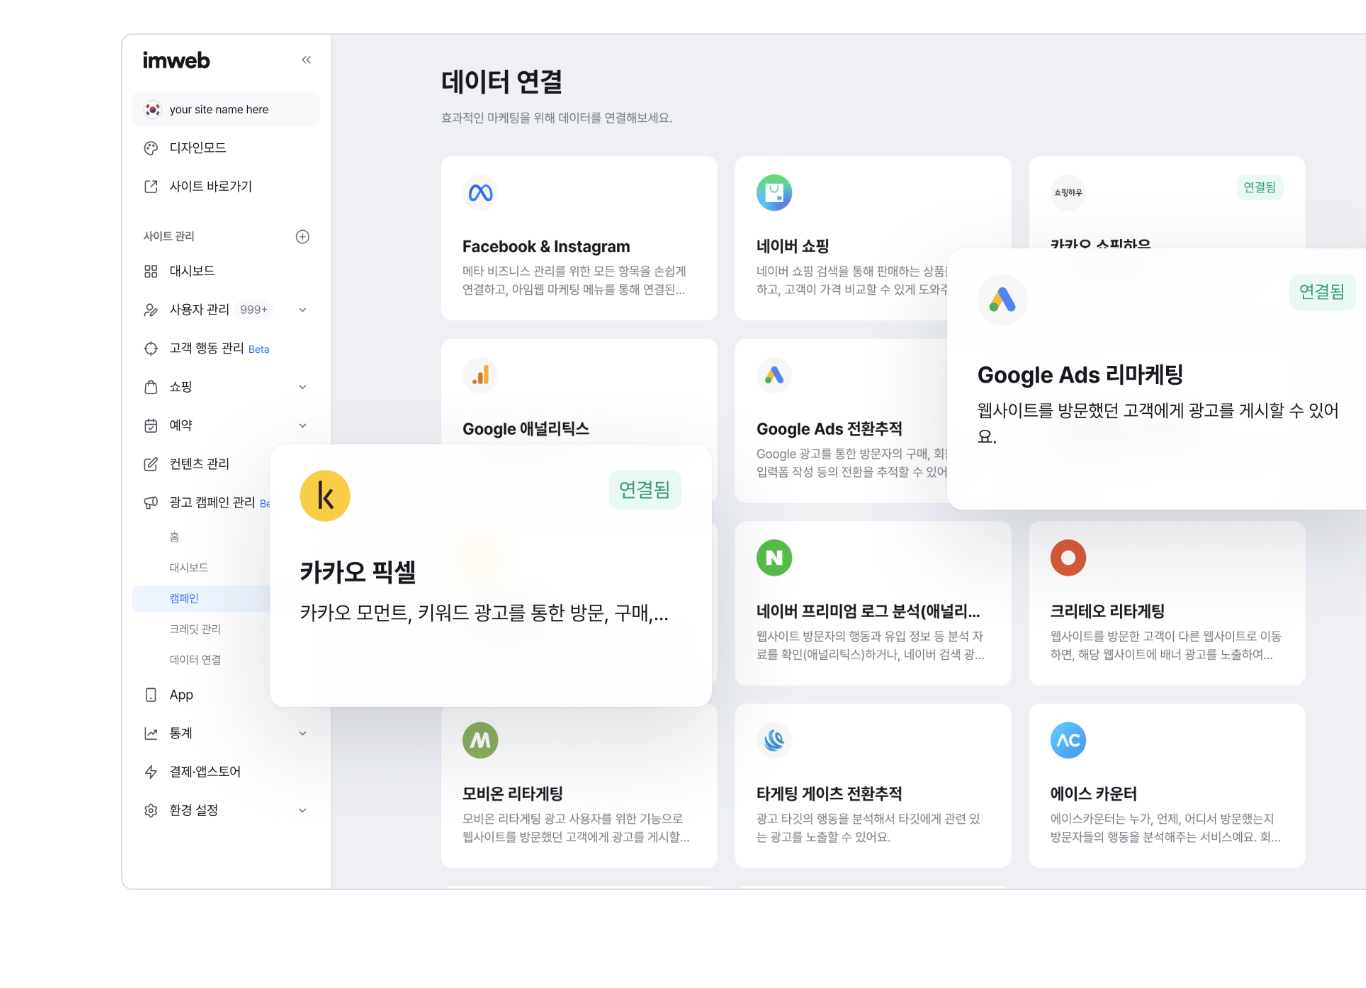
Task: Click the 컨텐츠 관리 edit icon
Action: tap(151, 464)
